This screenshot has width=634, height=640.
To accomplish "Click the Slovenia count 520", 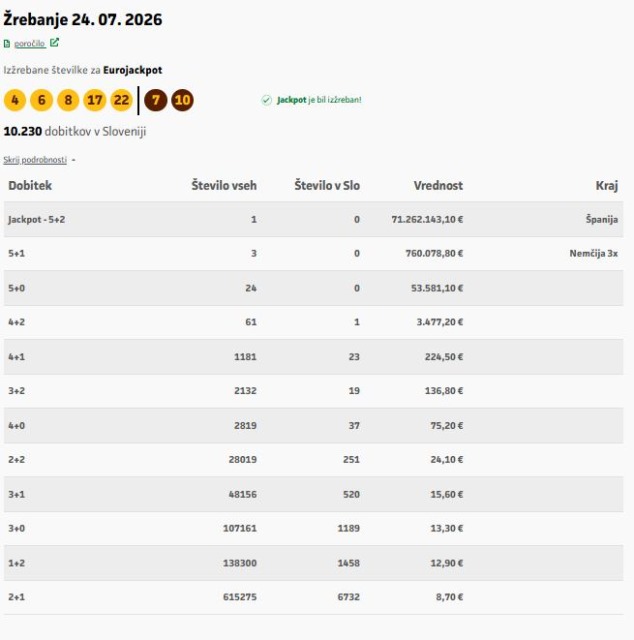I will tap(351, 494).
